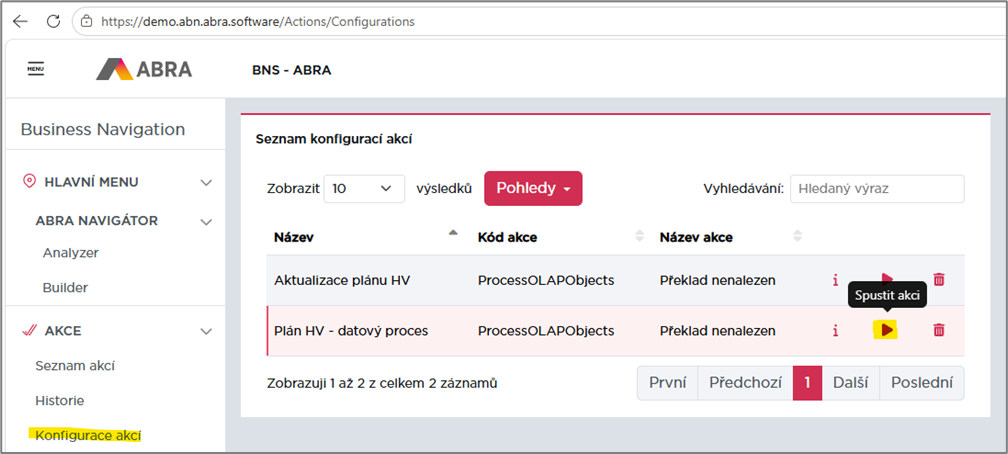Open Analyzer in sidebar
This screenshot has height=454, width=1008.
[x=71, y=253]
